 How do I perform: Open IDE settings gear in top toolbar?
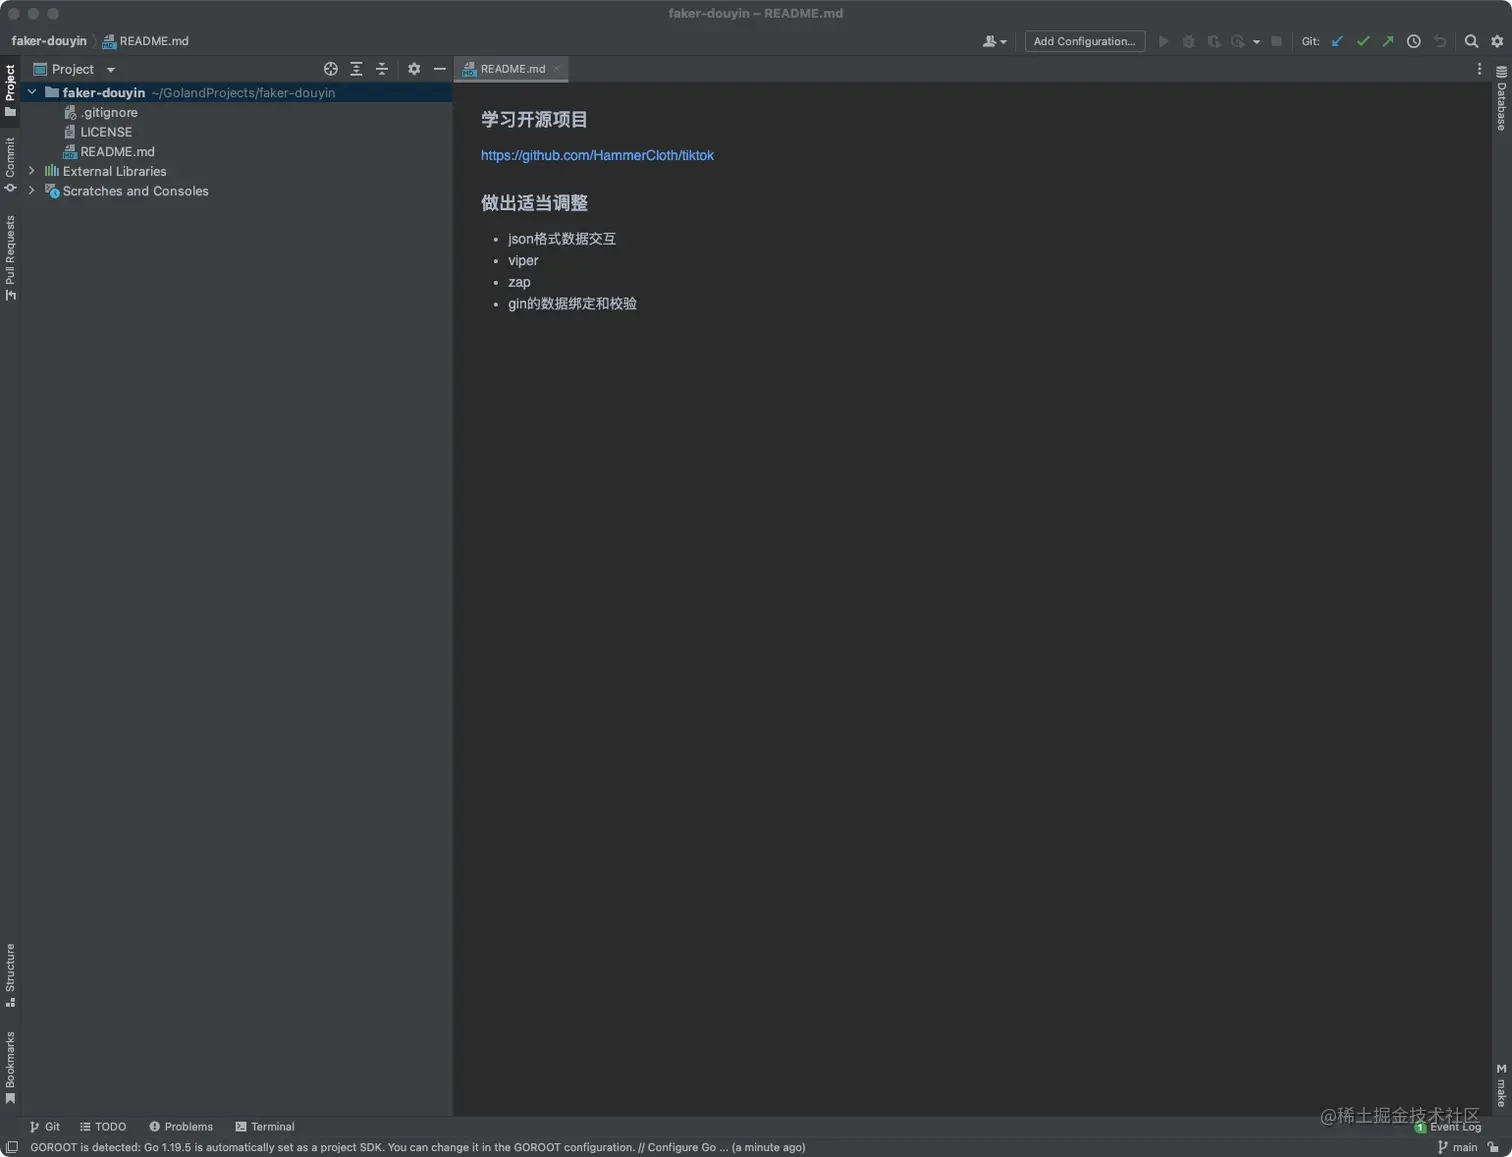coord(1497,41)
